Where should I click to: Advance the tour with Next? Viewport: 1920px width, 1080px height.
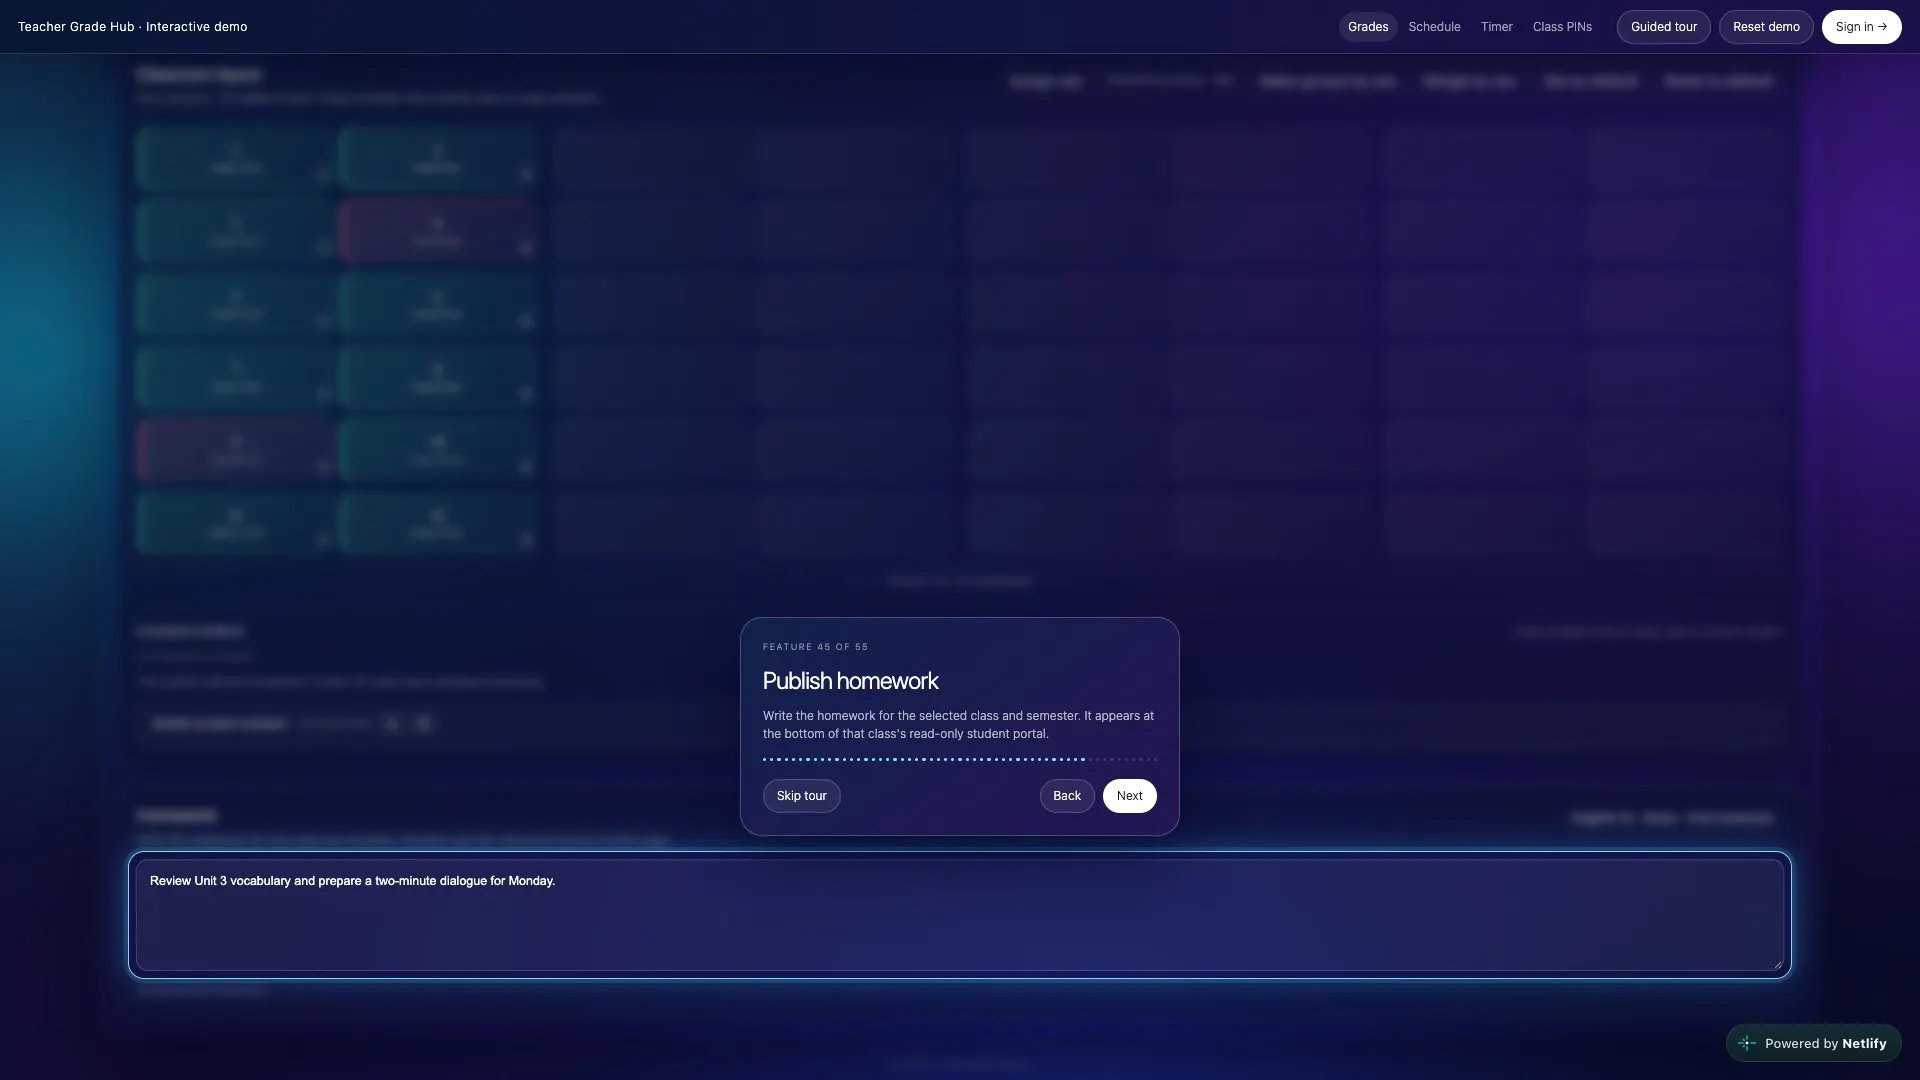[x=1129, y=796]
